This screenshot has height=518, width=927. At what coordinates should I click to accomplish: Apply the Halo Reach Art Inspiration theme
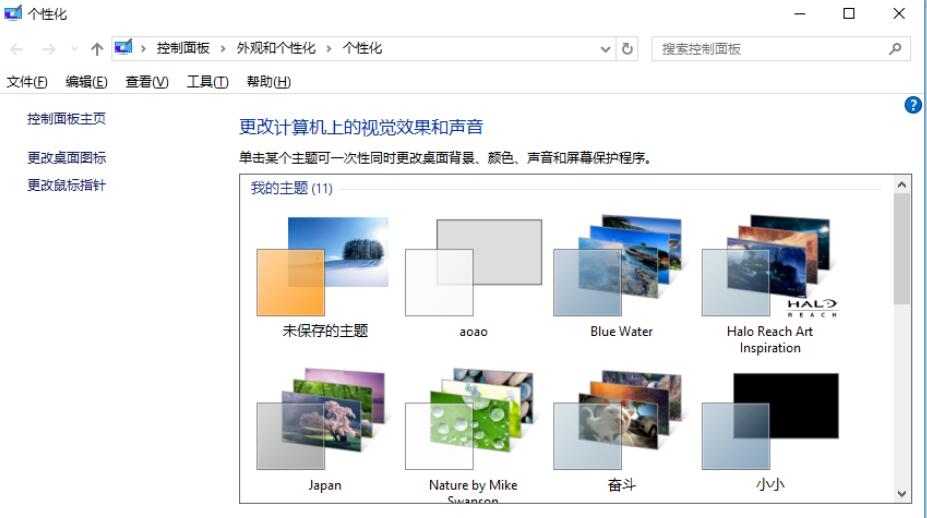(x=770, y=284)
